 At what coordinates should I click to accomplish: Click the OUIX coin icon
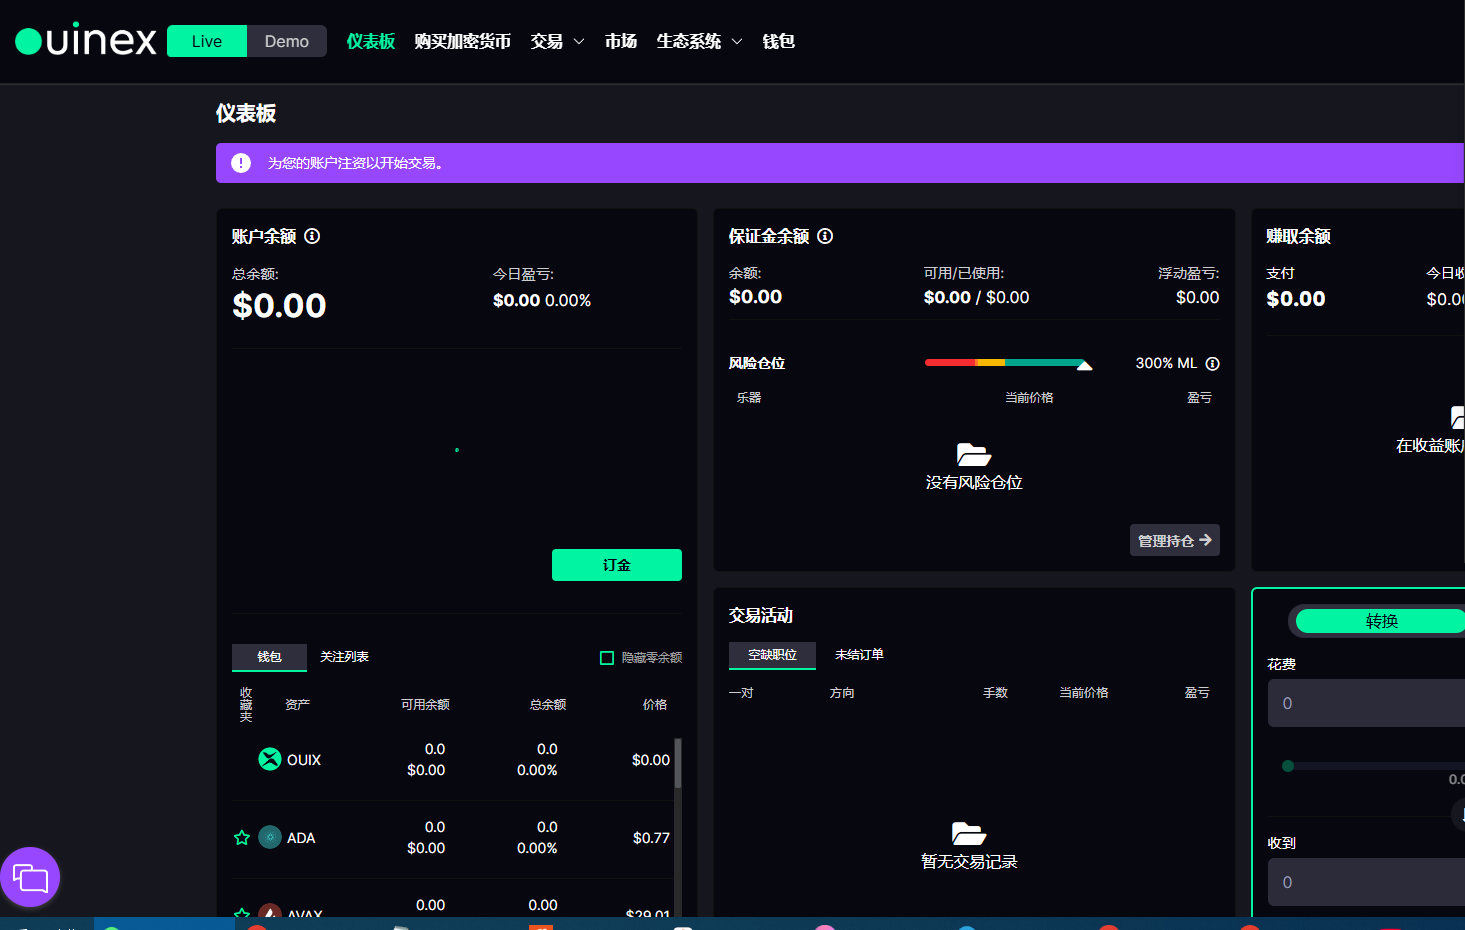[270, 759]
